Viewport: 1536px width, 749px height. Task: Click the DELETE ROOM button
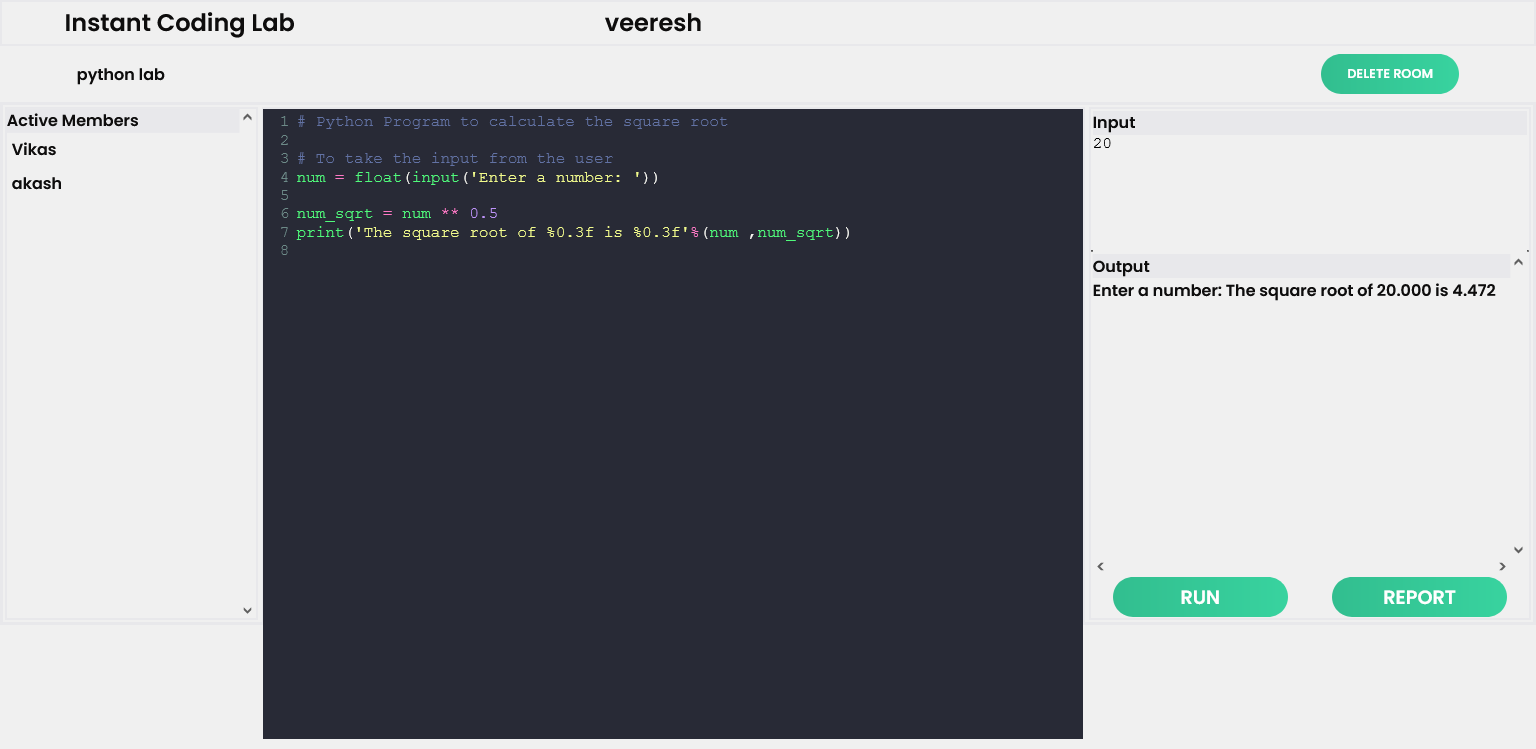coord(1390,74)
